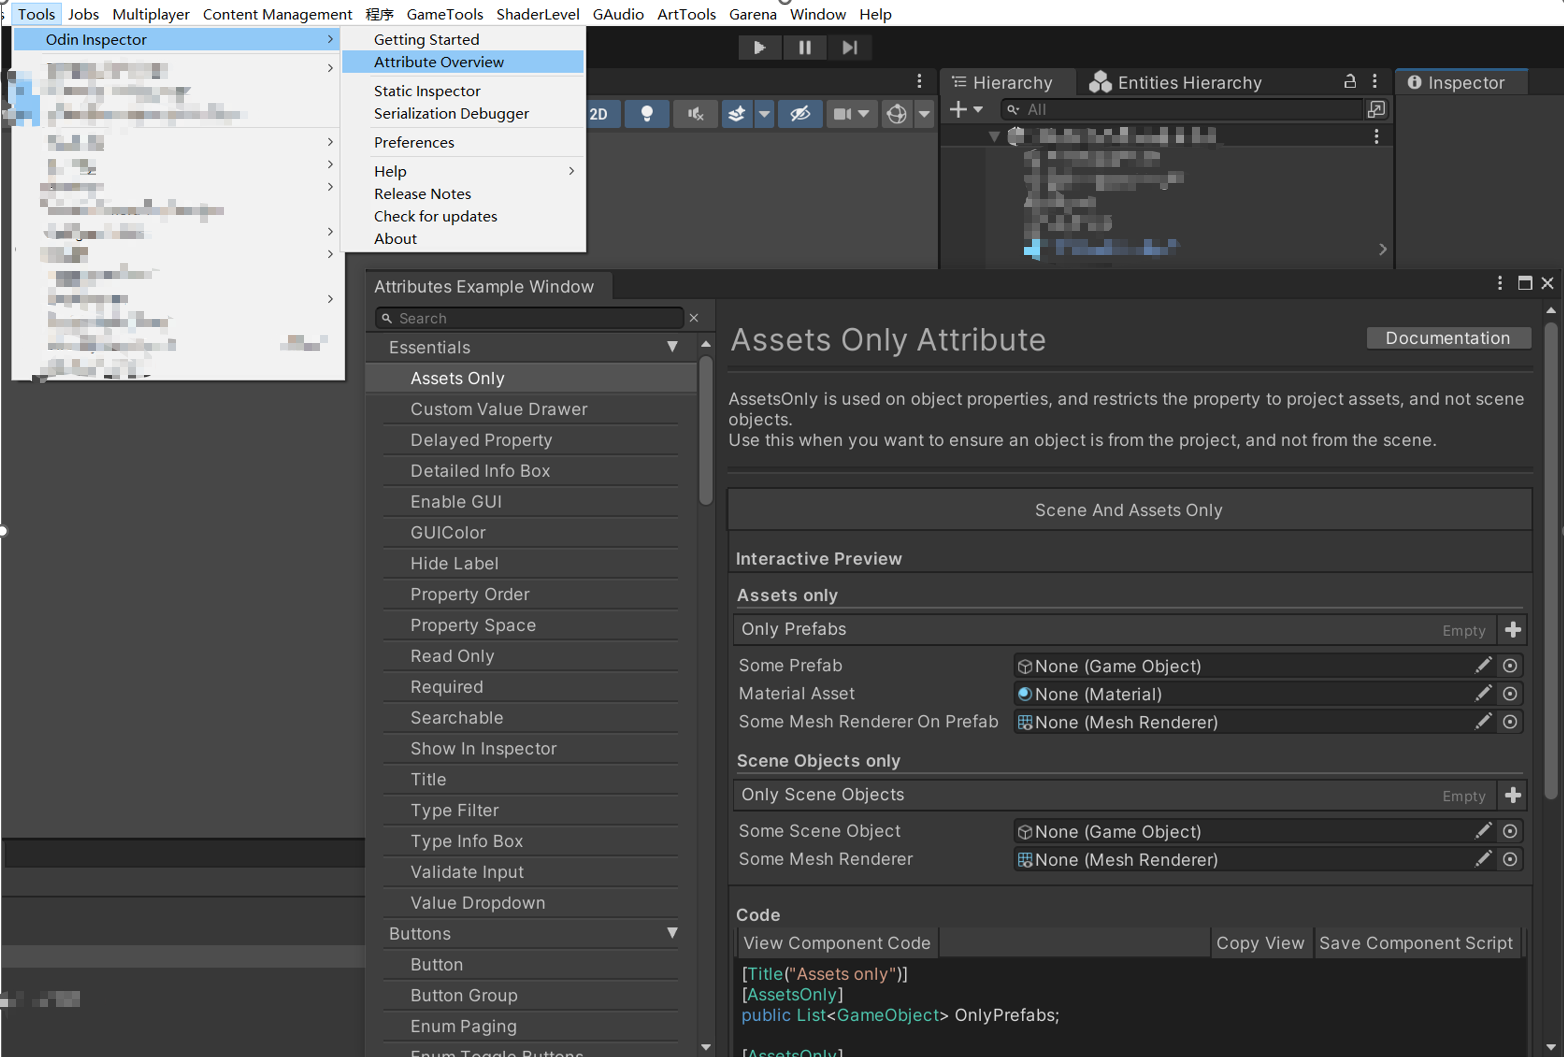Open the Window menu
Image resolution: width=1564 pixels, height=1057 pixels.
tap(817, 14)
